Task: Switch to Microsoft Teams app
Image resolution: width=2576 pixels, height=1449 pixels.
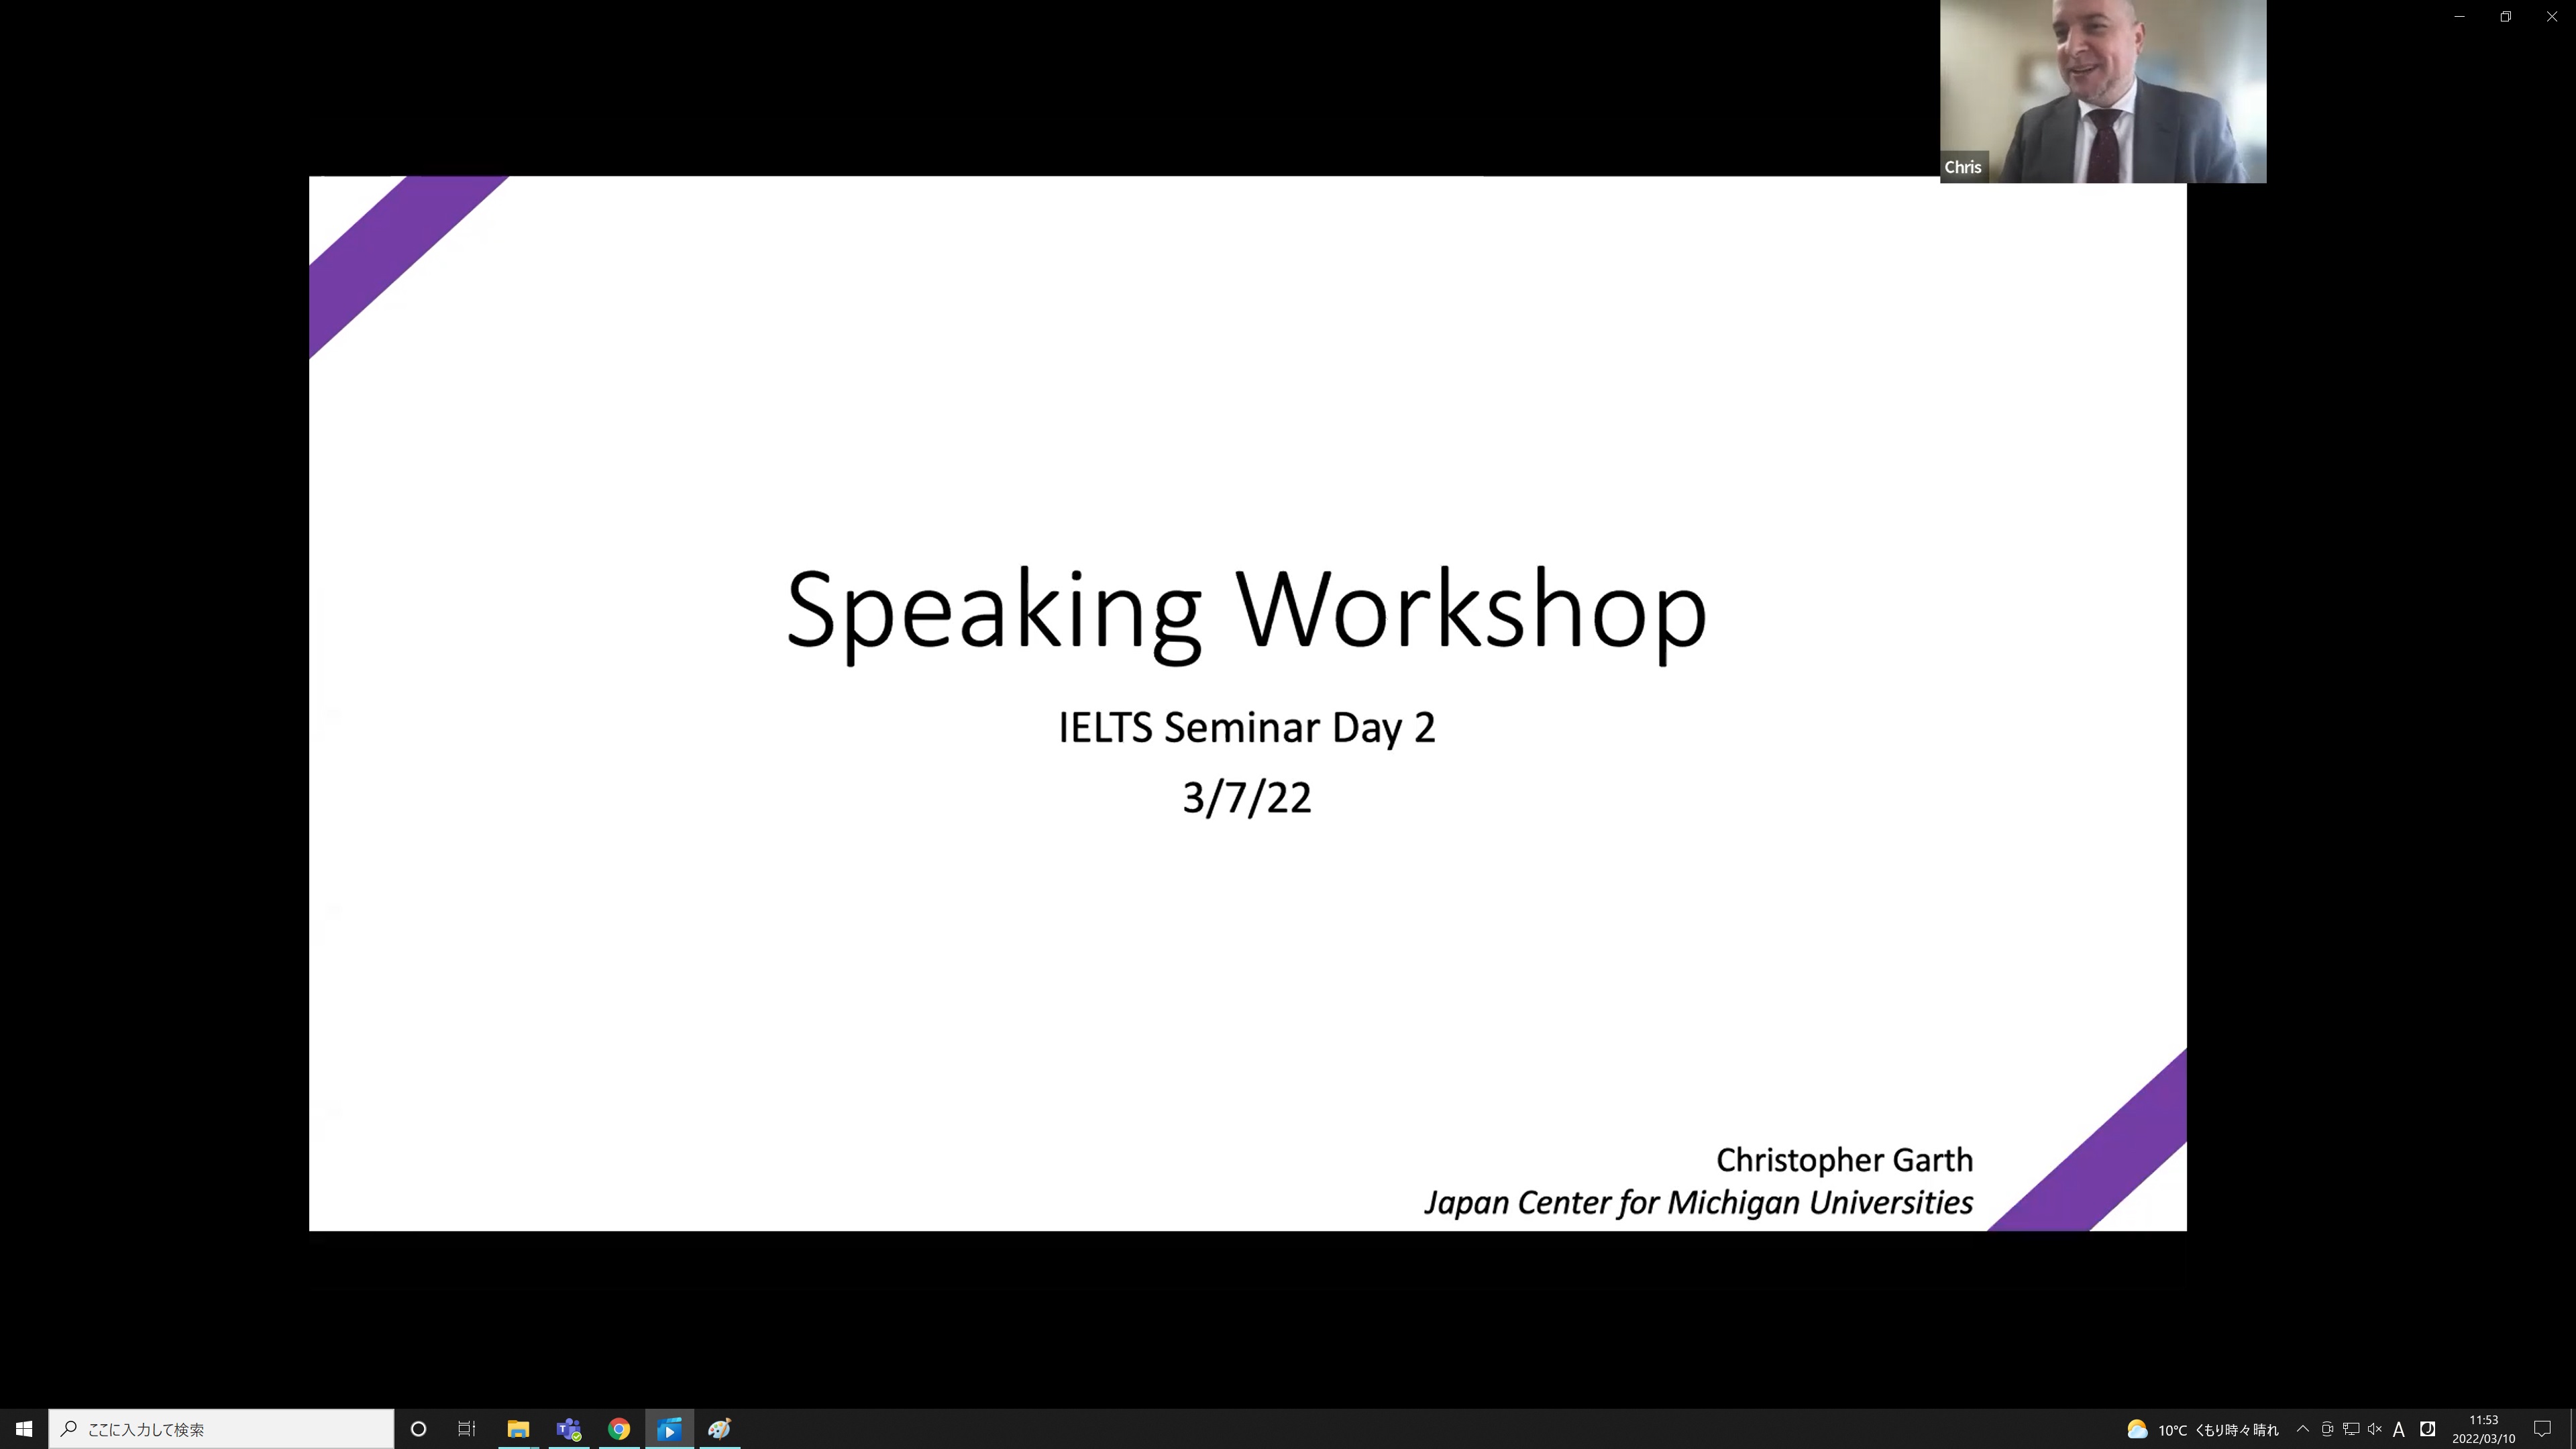Action: click(x=568, y=1429)
